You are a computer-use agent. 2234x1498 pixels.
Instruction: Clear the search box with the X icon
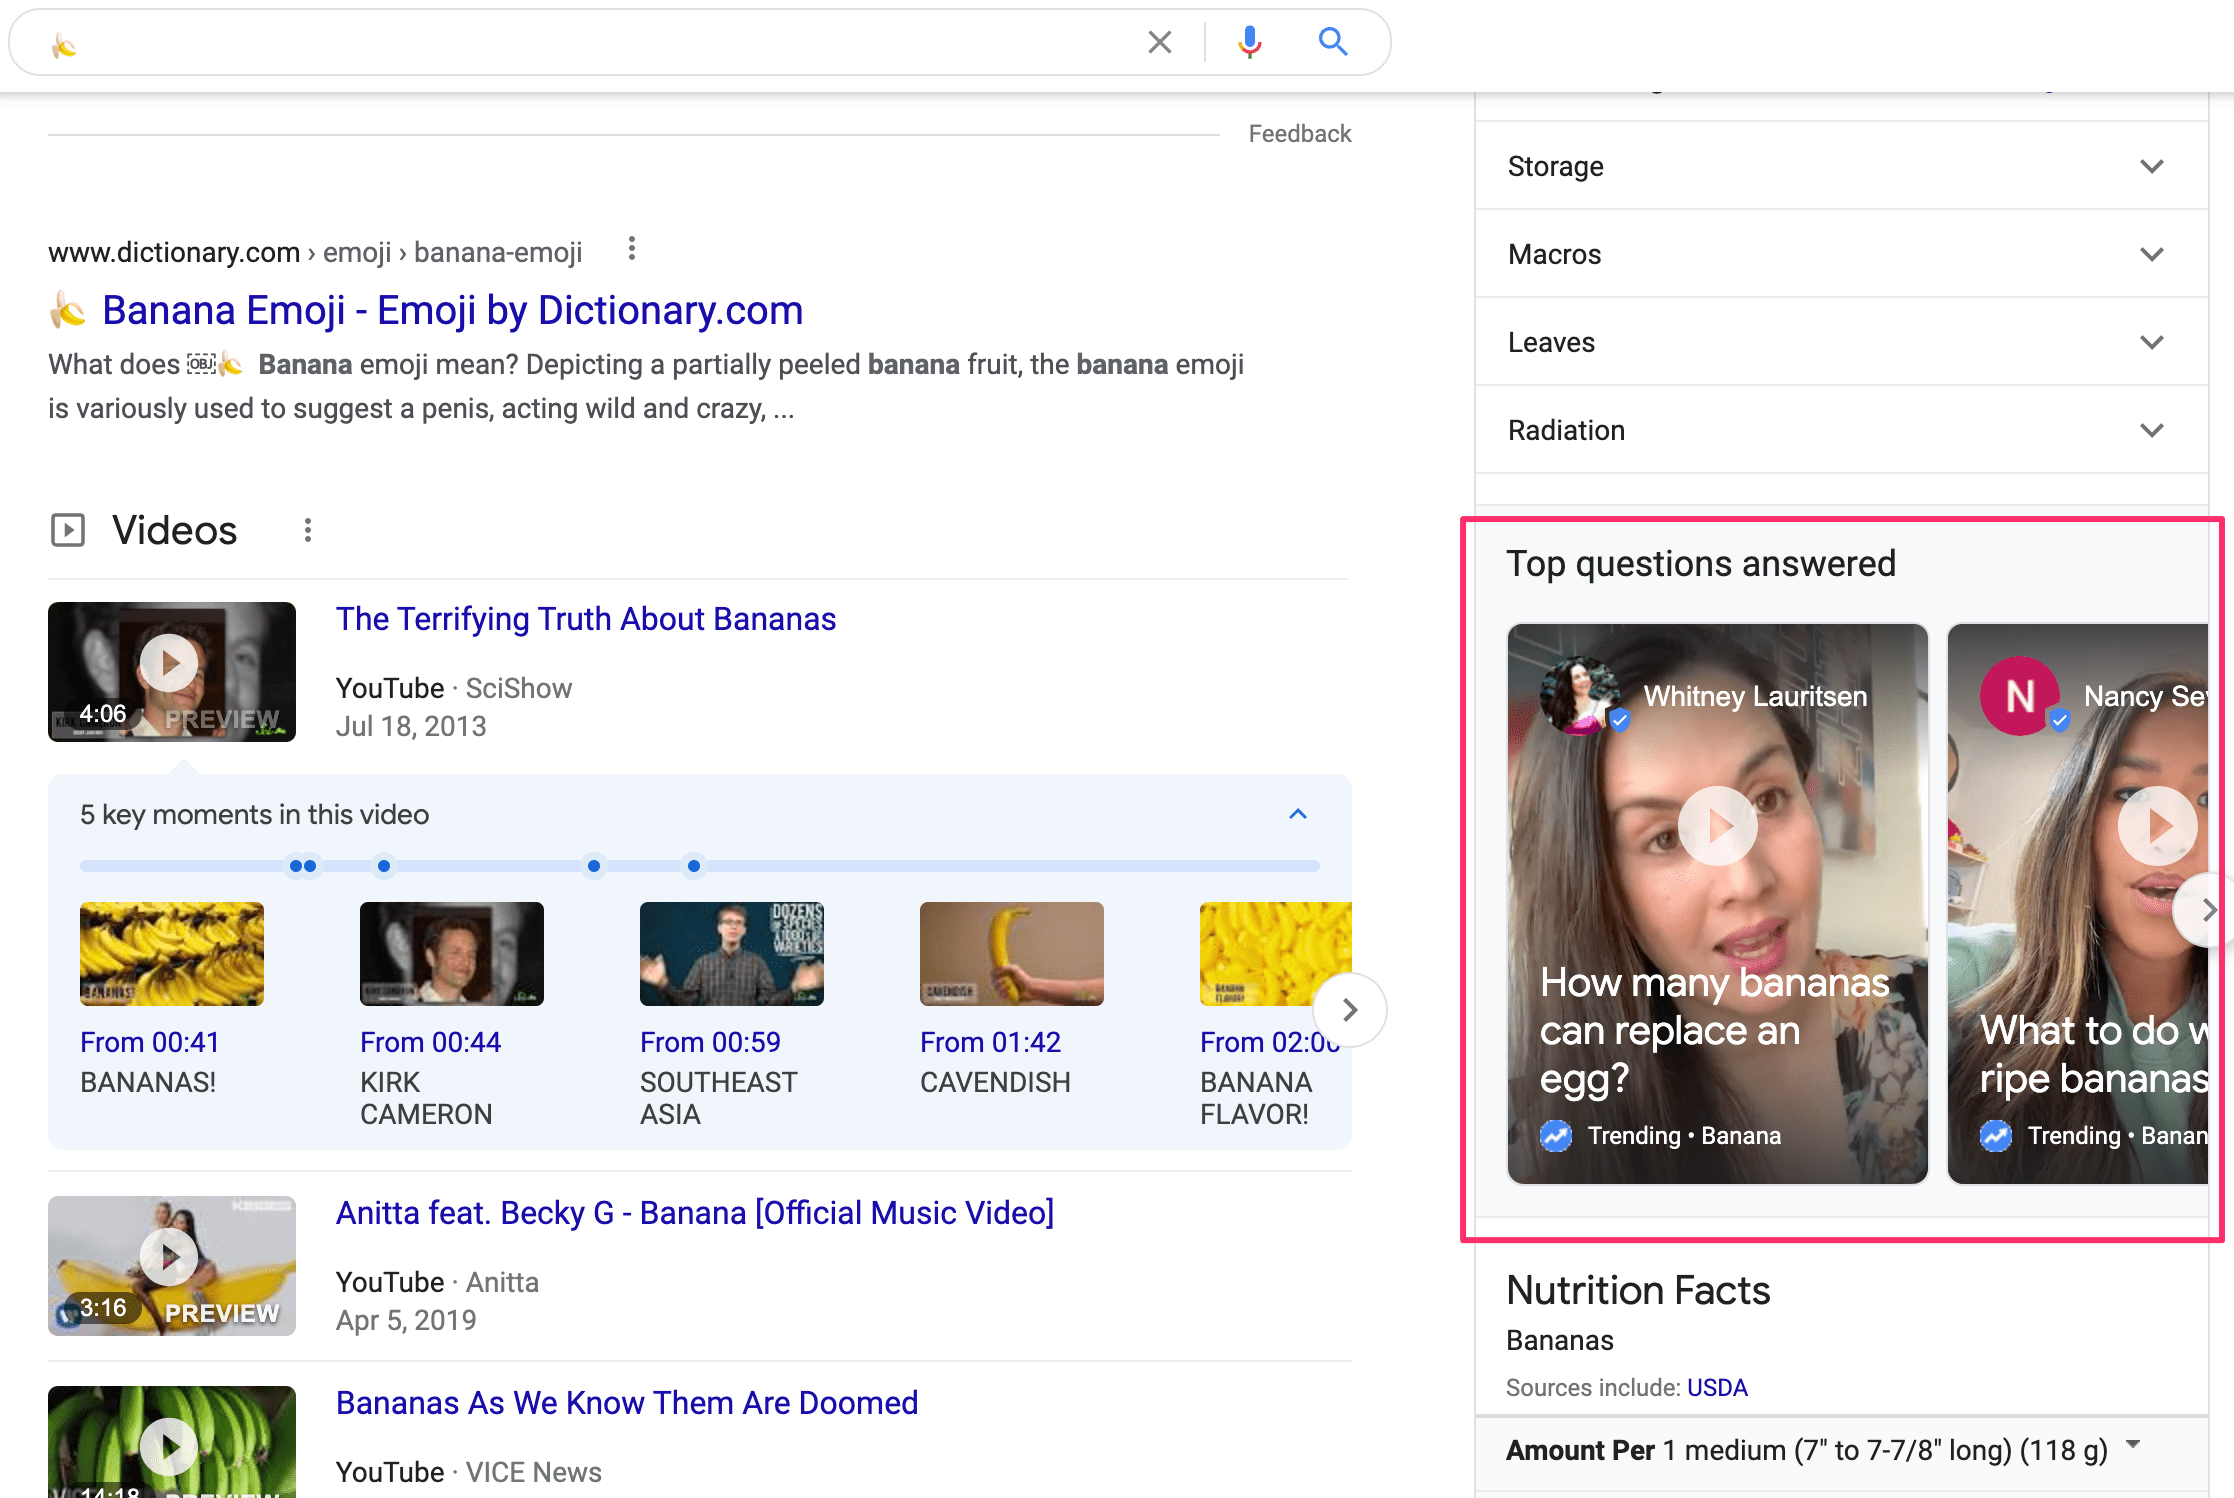pyautogui.click(x=1159, y=42)
